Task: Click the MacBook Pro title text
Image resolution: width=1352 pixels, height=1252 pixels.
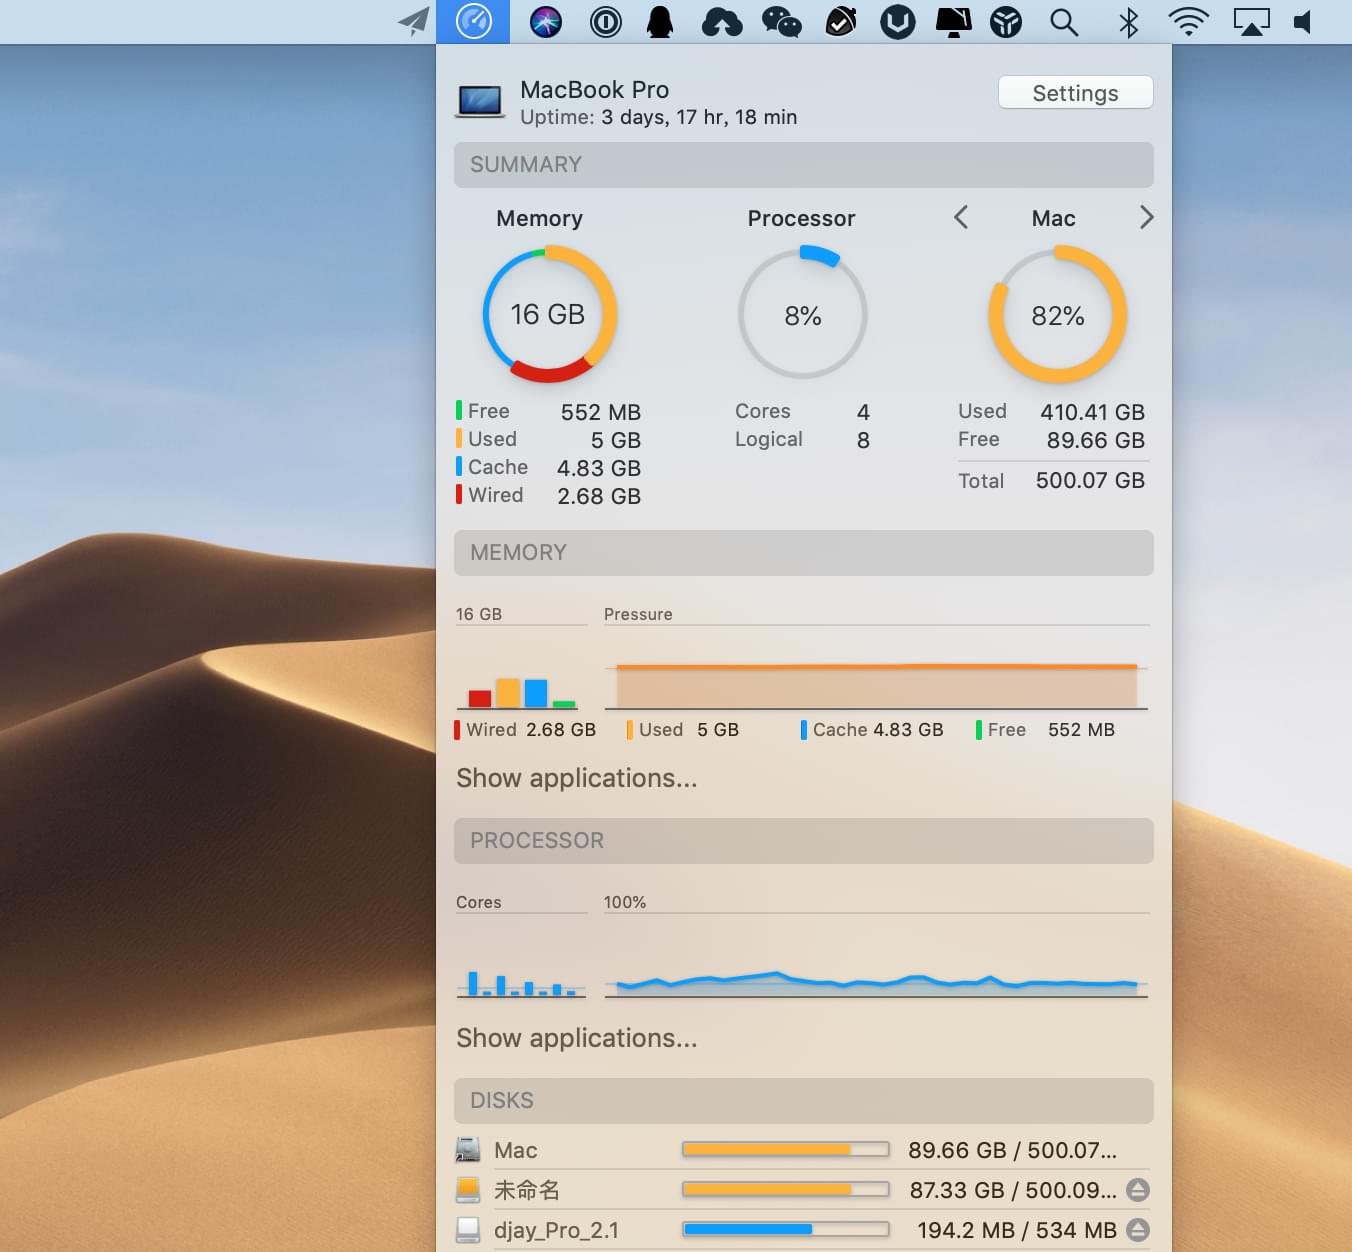Action: [x=595, y=89]
